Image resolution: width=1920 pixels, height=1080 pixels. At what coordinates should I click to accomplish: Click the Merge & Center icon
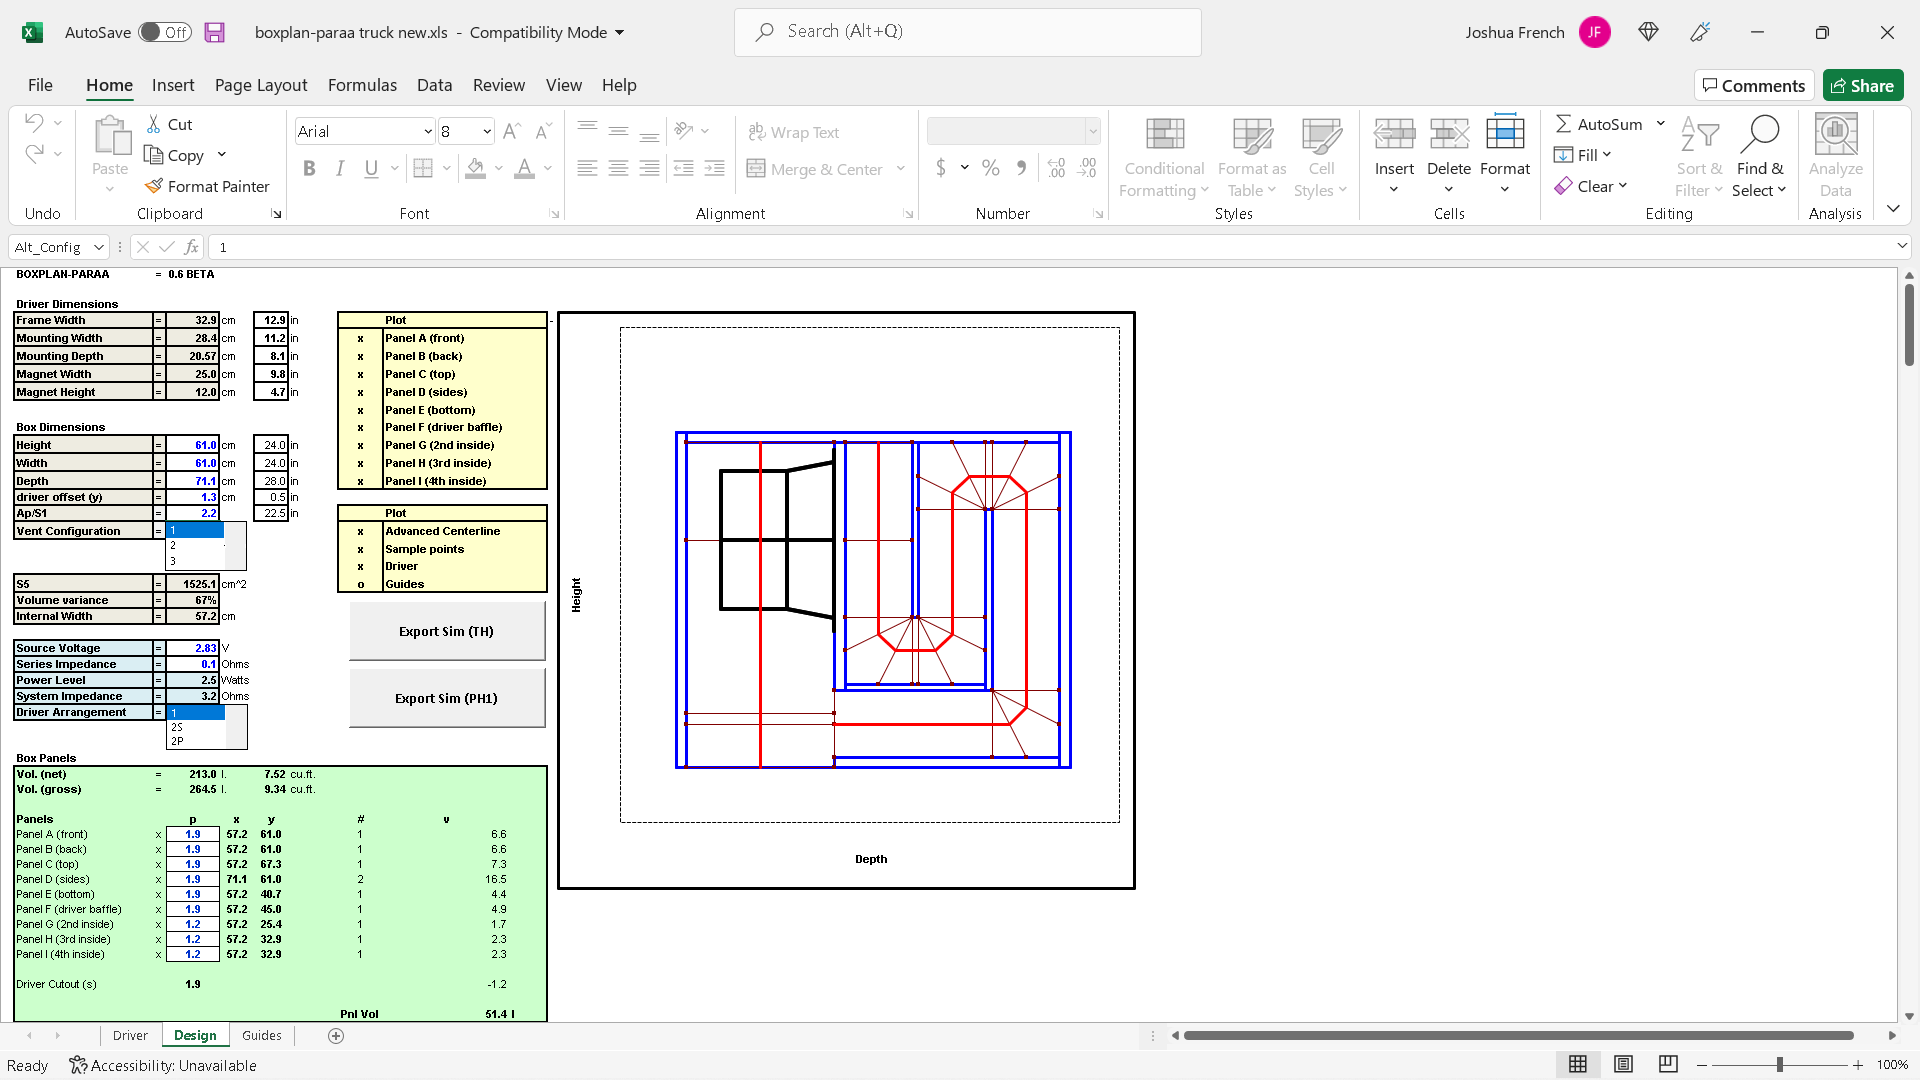(756, 169)
